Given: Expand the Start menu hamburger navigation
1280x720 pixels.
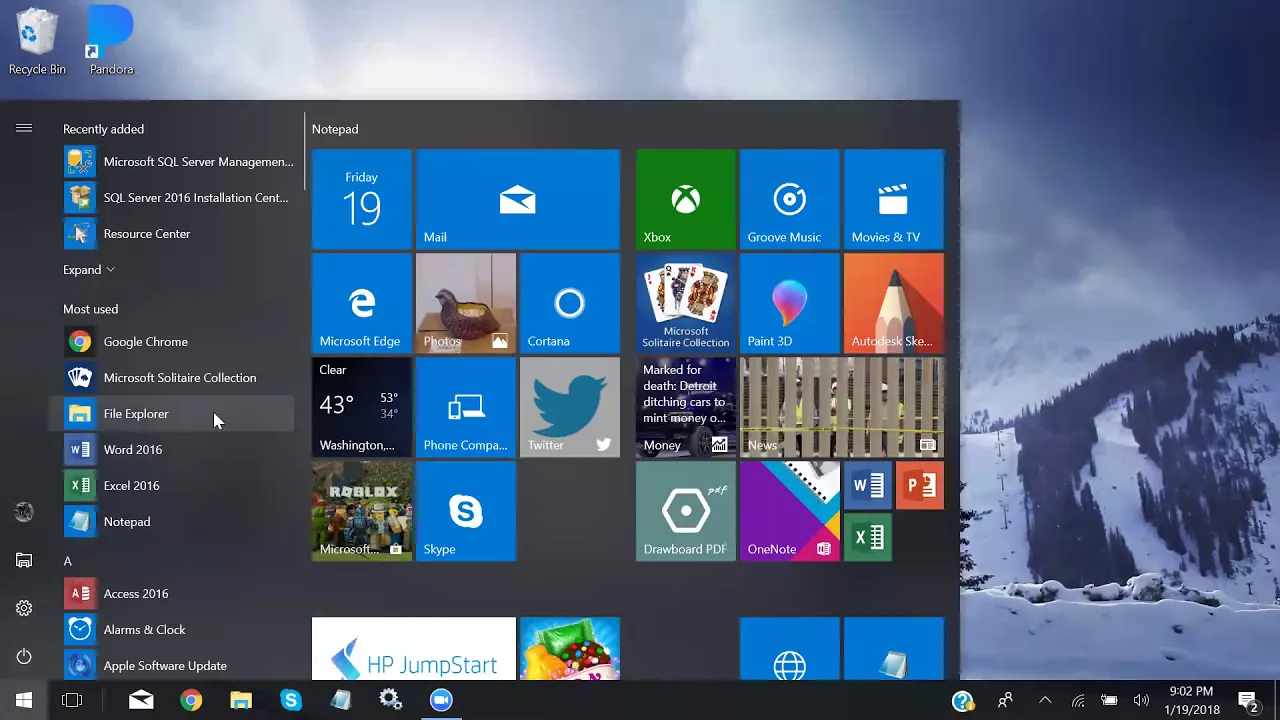Looking at the screenshot, I should [x=24, y=128].
